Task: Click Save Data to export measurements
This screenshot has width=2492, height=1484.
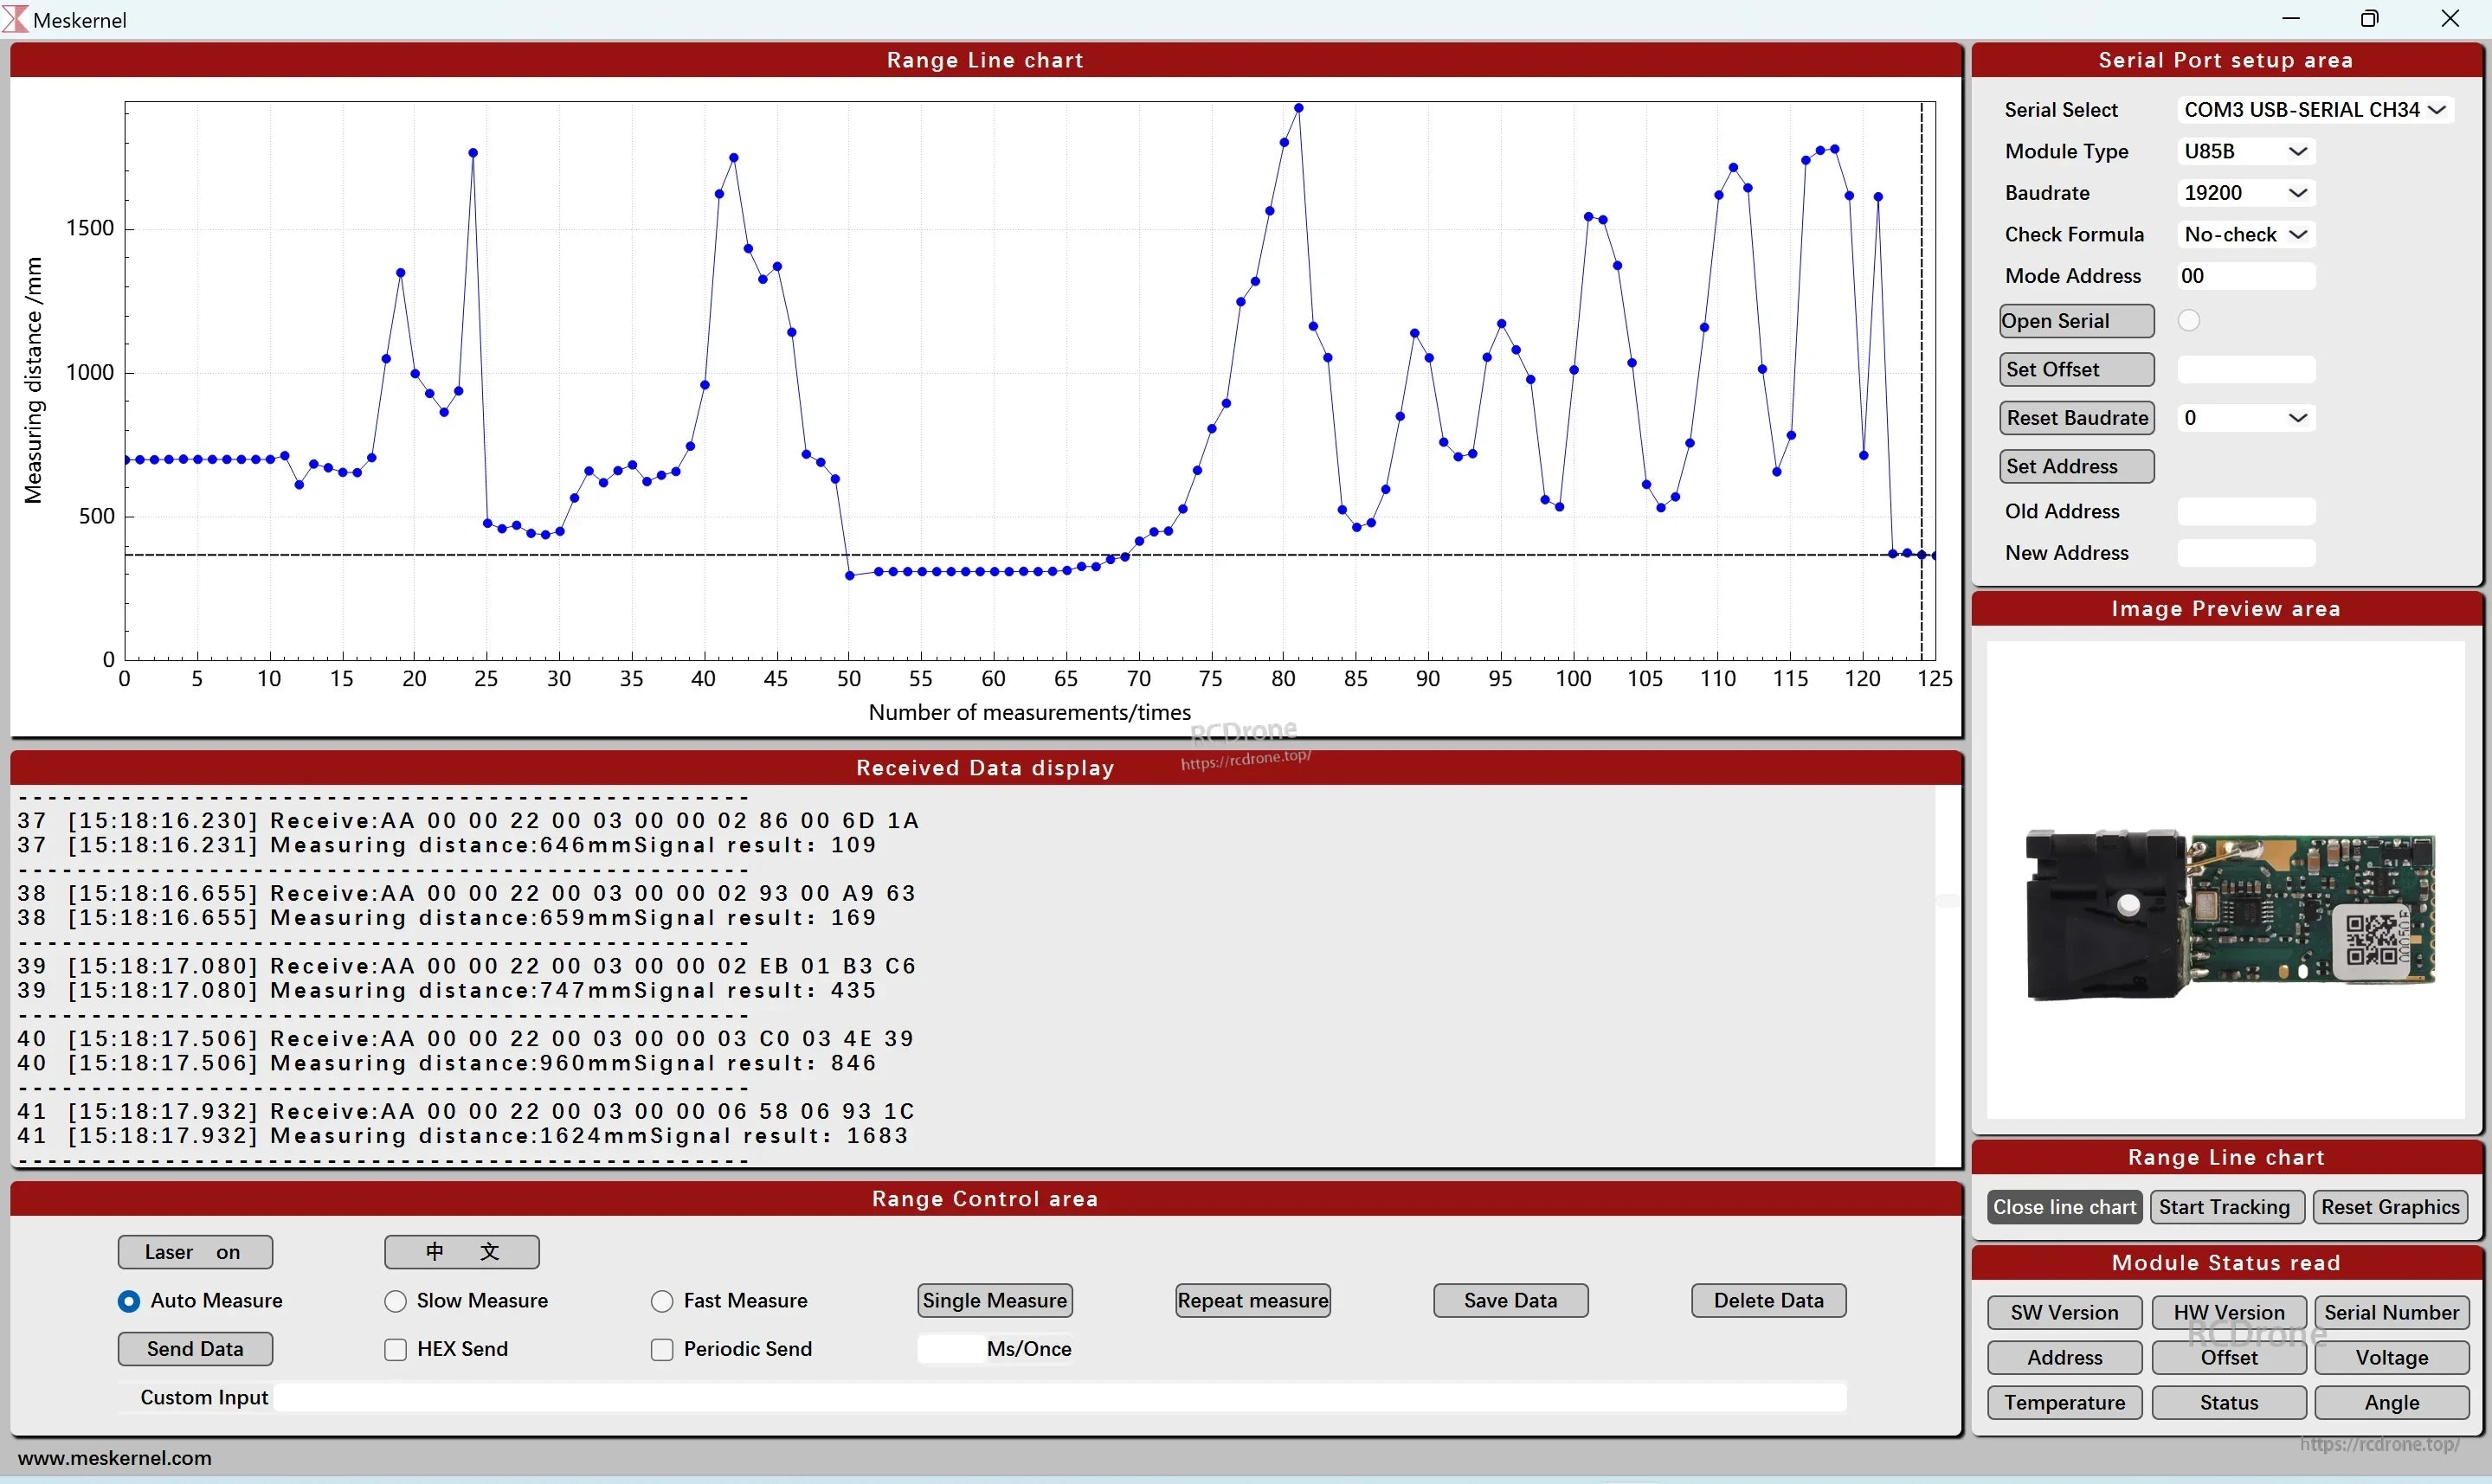Action: tap(1510, 1300)
